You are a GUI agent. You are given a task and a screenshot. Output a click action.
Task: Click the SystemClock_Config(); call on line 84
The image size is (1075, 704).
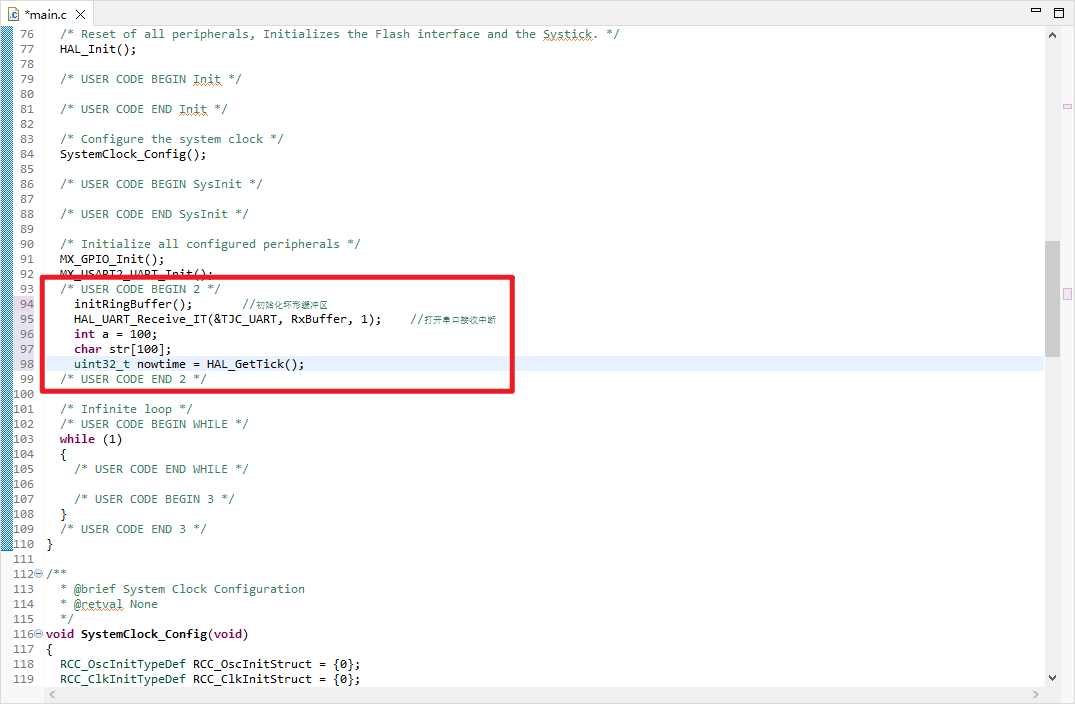pyautogui.click(x=133, y=154)
